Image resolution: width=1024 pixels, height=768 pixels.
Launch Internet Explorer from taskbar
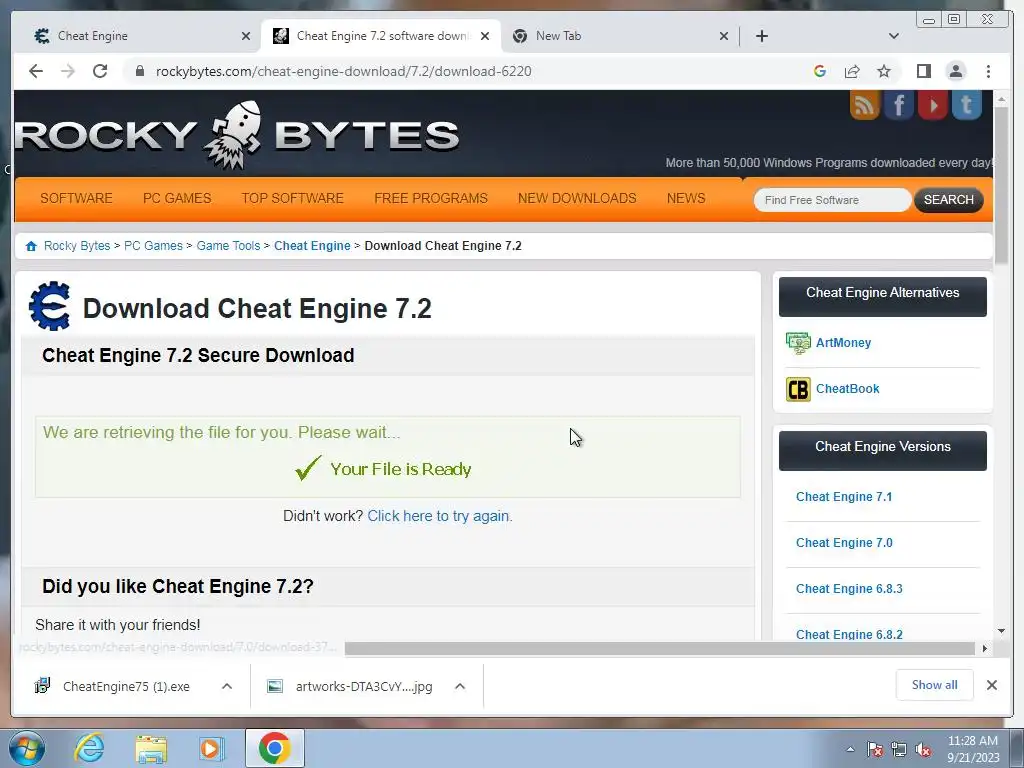tap(89, 748)
